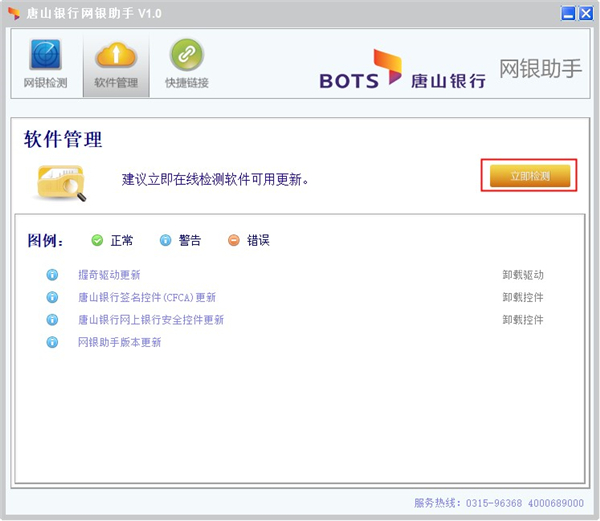The width and height of the screenshot is (600, 521).
Task: Click the 立即检测 button
Action: 530,176
